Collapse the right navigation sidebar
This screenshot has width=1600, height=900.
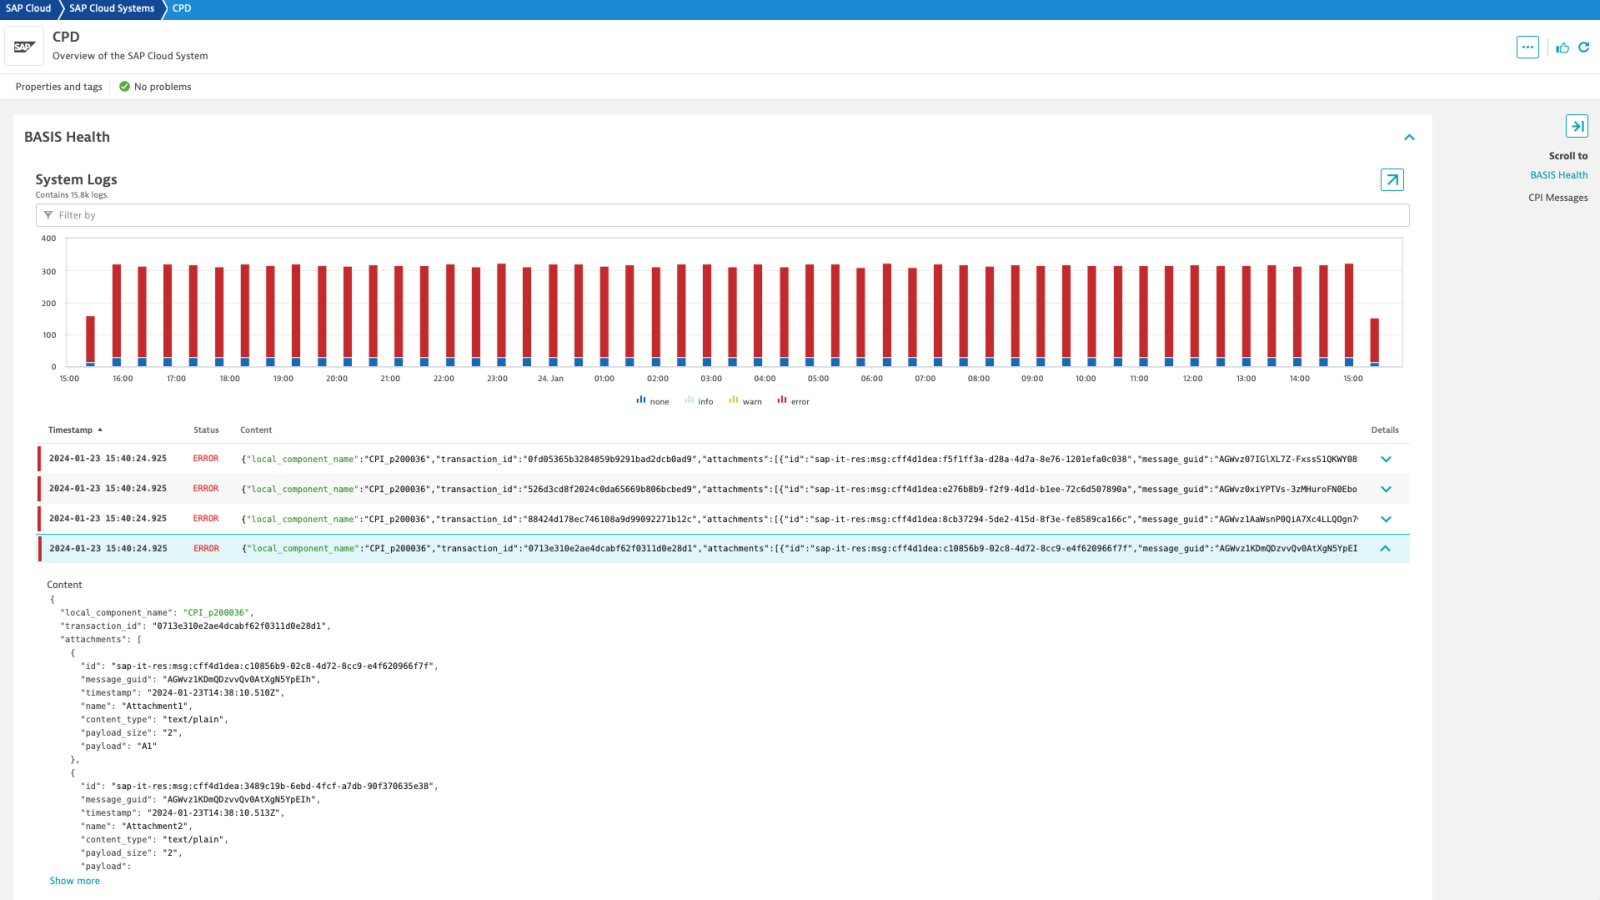pyautogui.click(x=1578, y=126)
